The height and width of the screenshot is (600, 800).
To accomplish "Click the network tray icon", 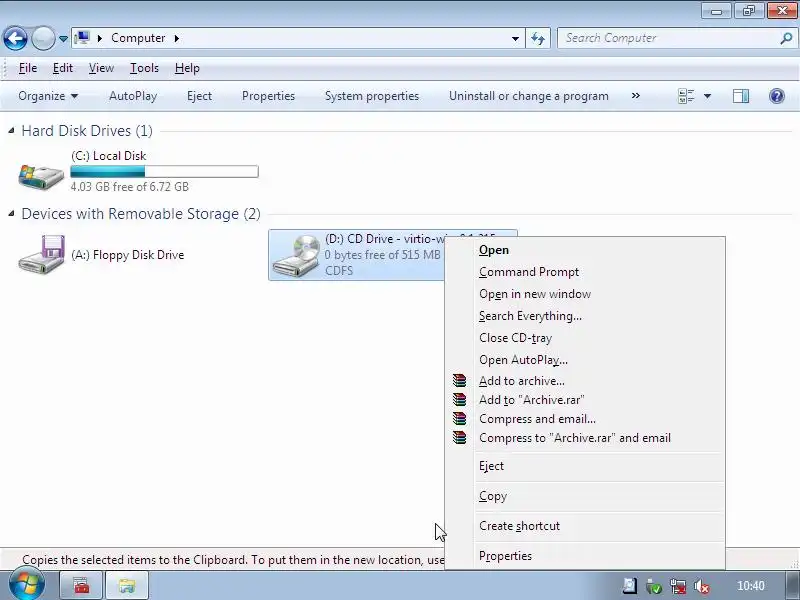I will pos(678,586).
